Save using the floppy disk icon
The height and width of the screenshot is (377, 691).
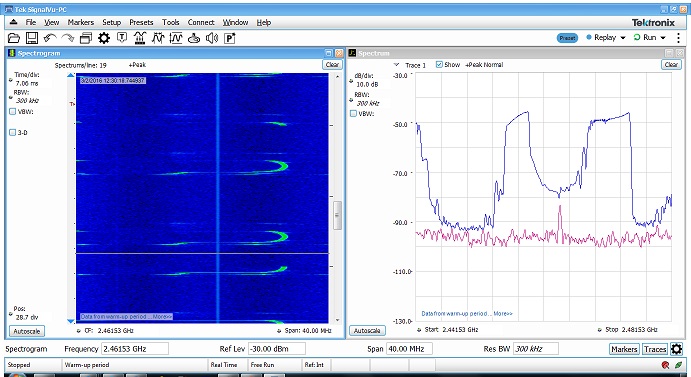click(32, 38)
